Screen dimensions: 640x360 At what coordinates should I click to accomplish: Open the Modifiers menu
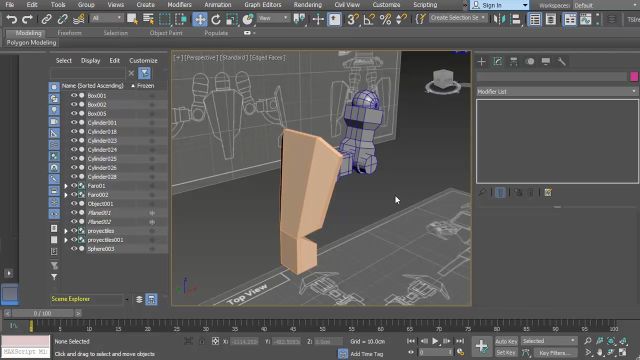tap(180, 5)
